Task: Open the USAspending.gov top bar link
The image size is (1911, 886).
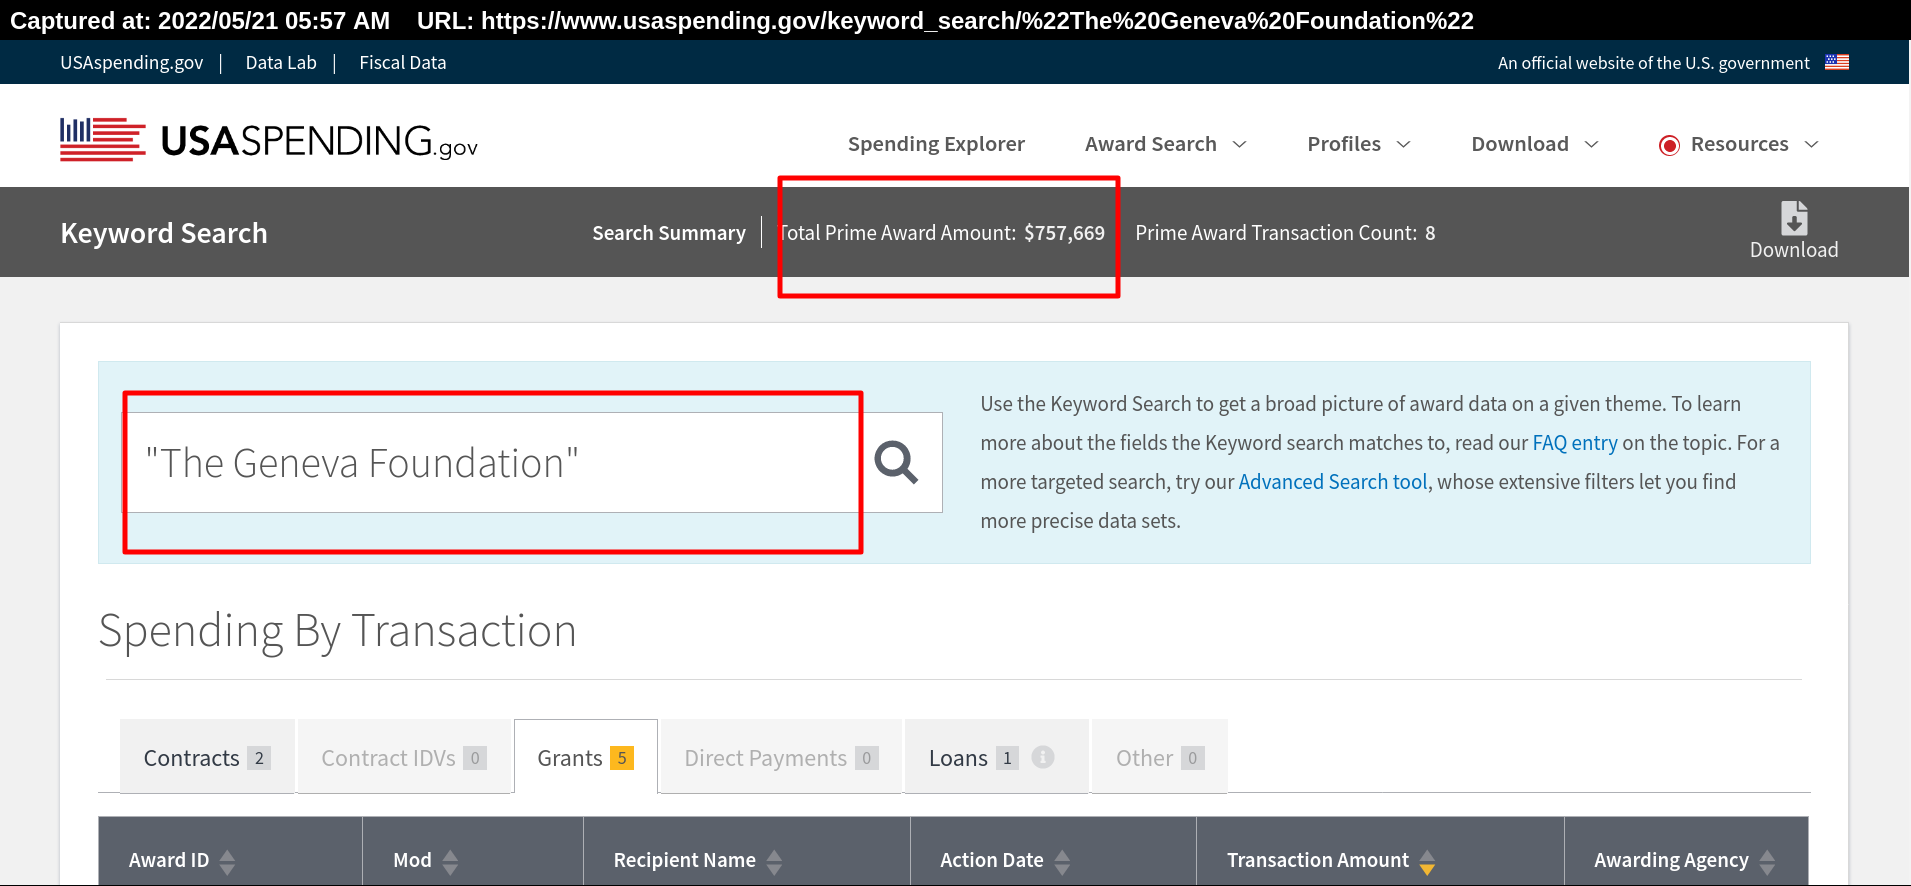Action: tap(131, 62)
